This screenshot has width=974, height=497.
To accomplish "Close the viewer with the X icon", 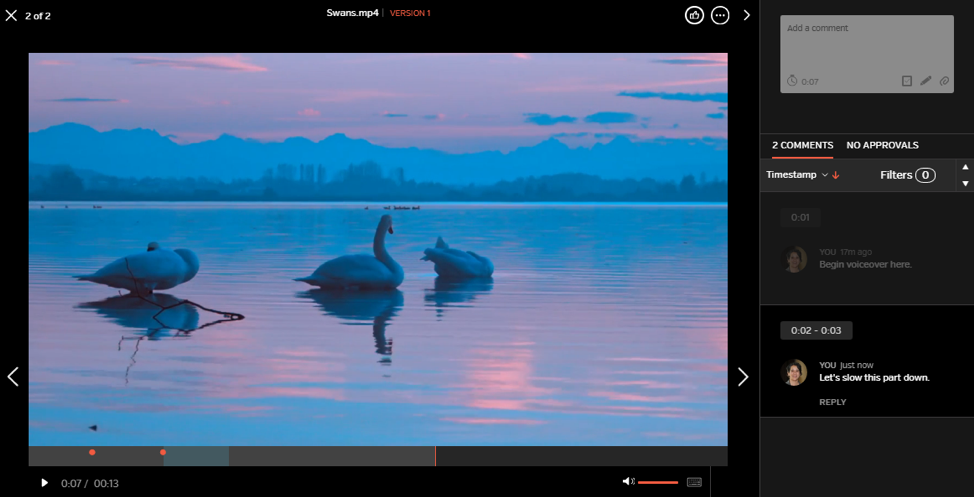I will coord(11,16).
